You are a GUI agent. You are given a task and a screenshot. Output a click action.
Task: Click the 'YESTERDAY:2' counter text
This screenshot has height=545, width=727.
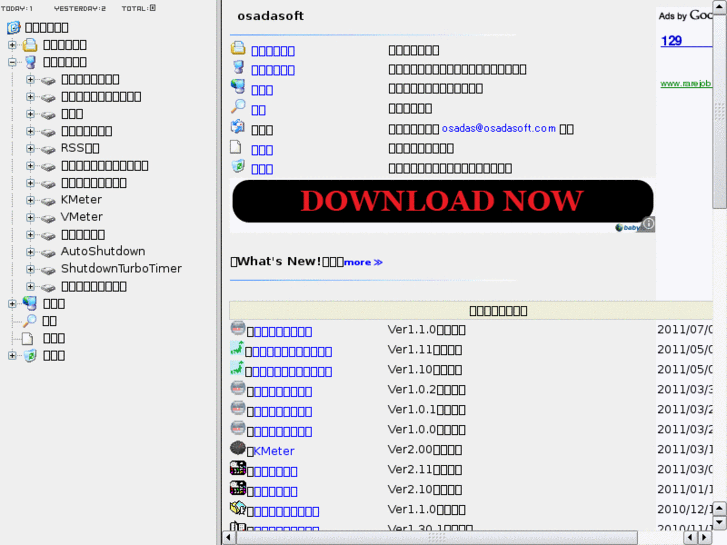tap(80, 8)
